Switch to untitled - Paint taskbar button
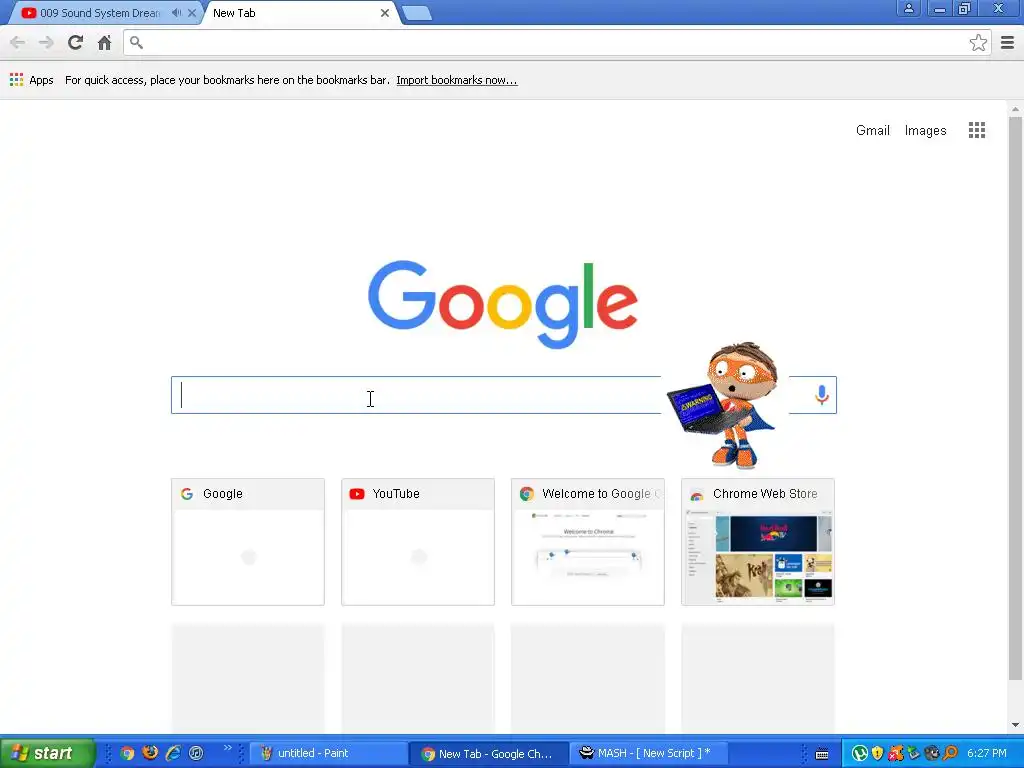 [x=328, y=754]
